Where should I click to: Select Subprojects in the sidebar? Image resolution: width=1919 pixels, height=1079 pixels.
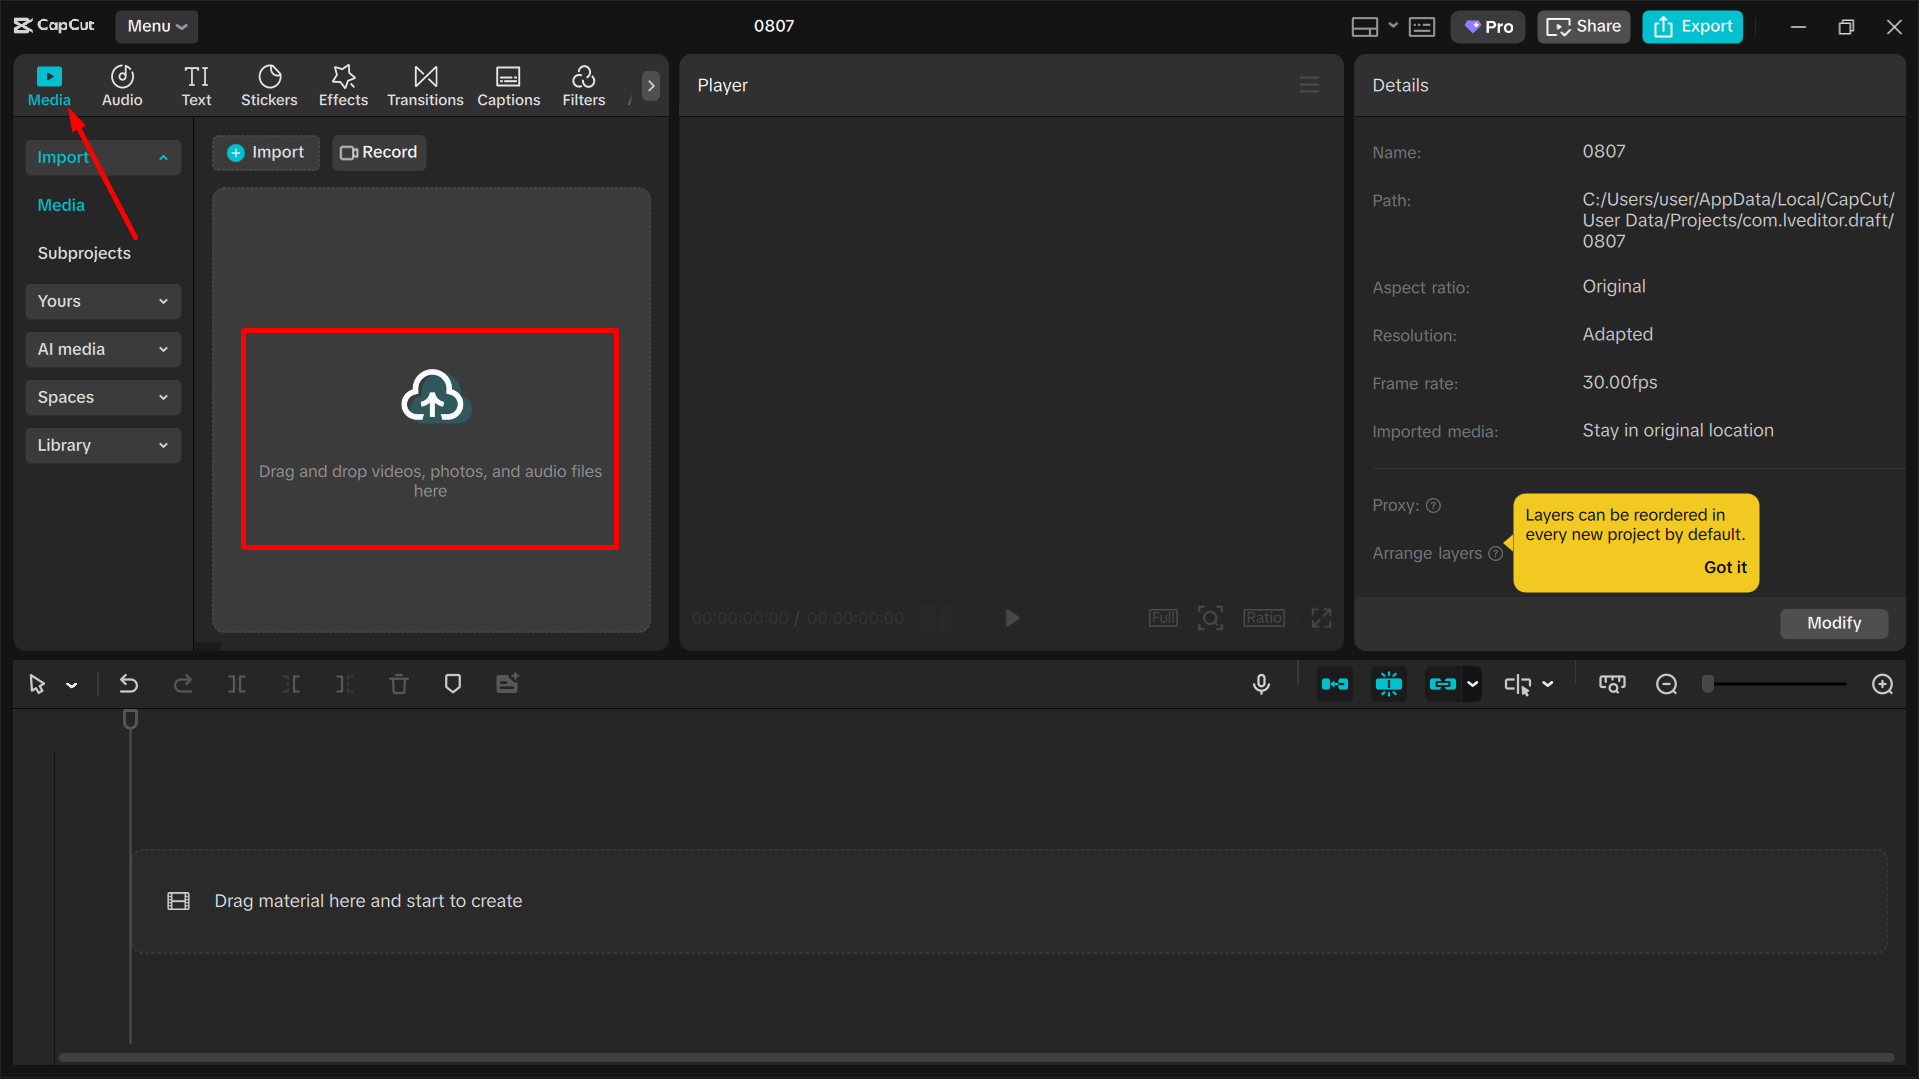tap(84, 253)
